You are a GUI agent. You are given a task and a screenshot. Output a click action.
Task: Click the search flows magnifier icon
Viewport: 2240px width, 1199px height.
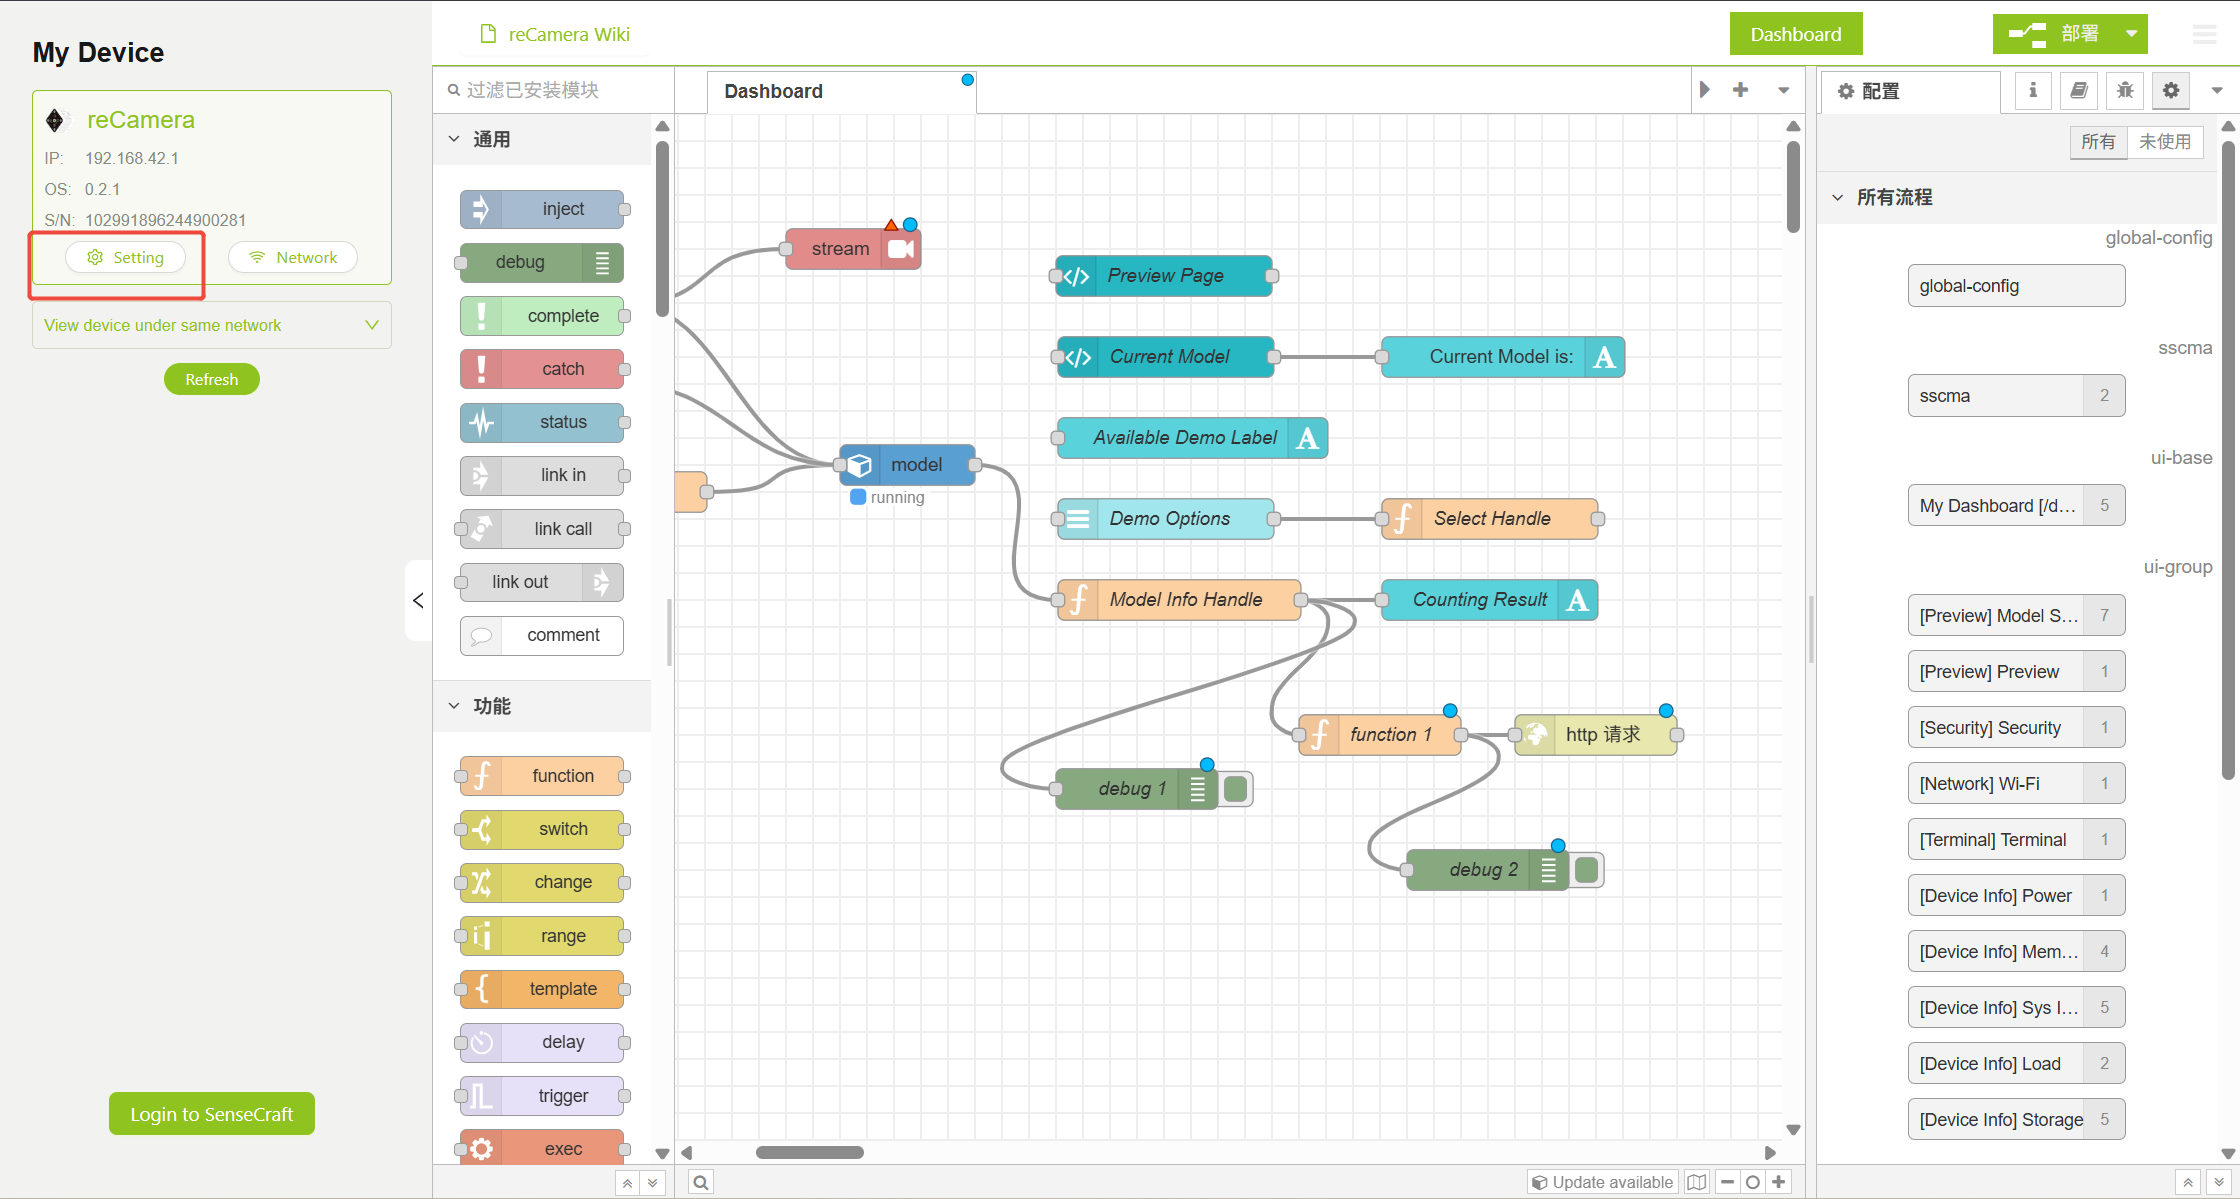[x=701, y=1182]
